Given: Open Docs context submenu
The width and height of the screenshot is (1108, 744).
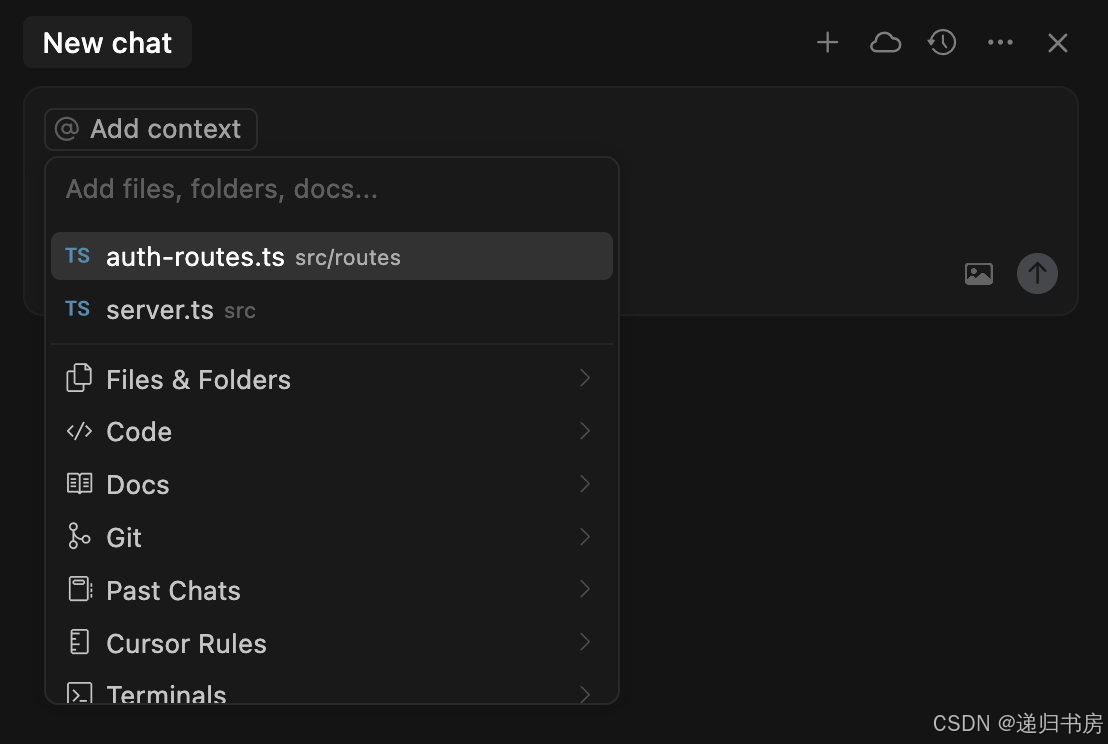Looking at the screenshot, I should pos(331,485).
